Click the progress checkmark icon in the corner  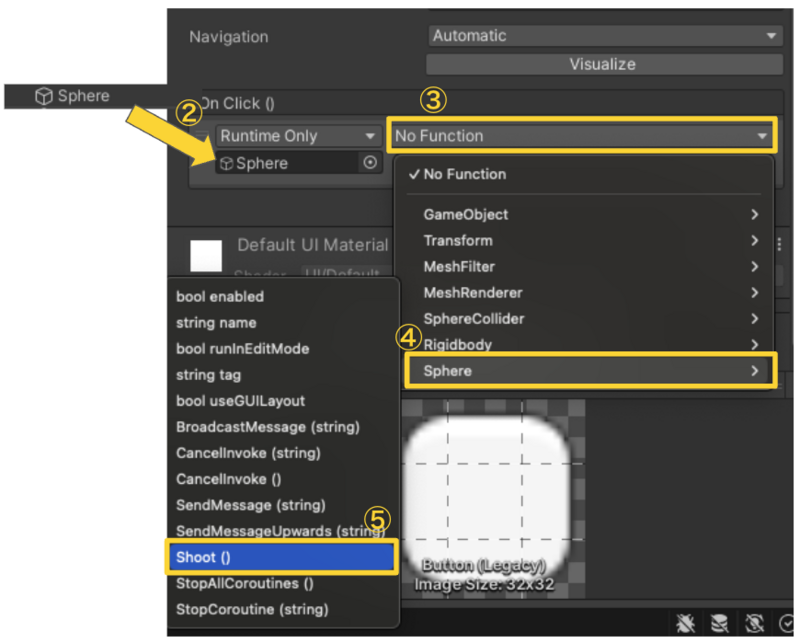coord(787,622)
